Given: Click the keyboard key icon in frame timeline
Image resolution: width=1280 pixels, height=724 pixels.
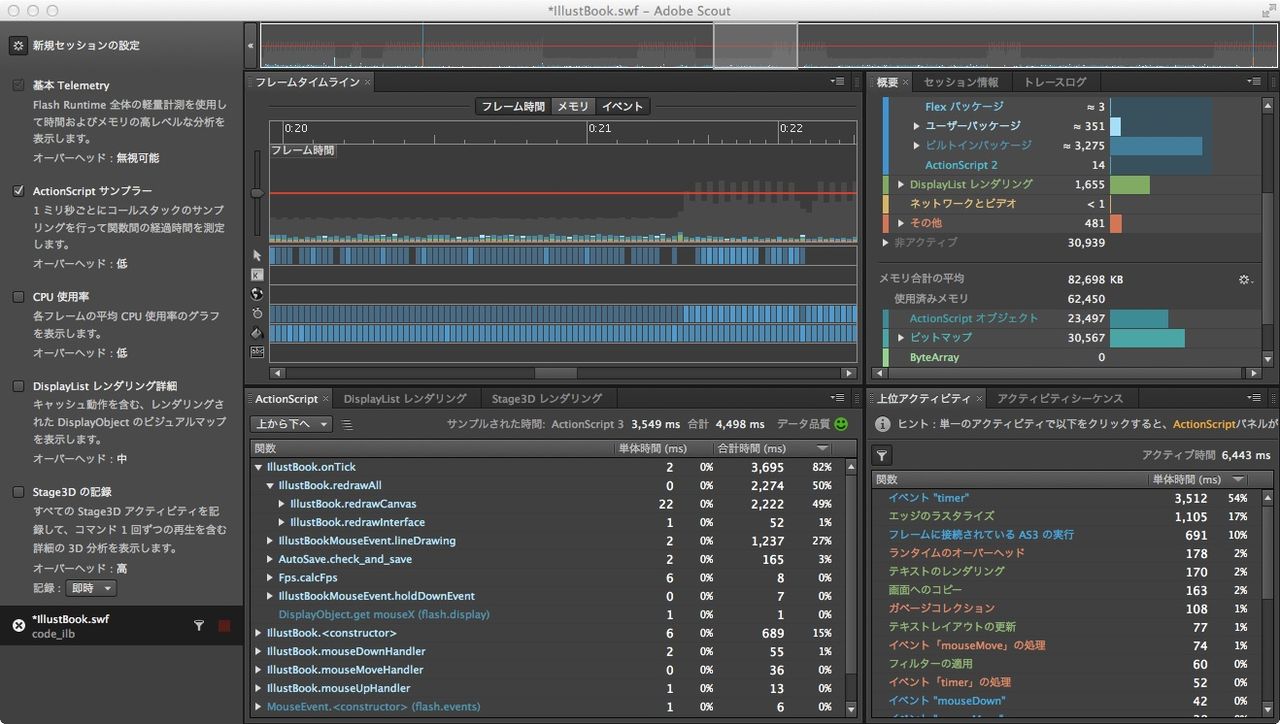Looking at the screenshot, I should point(257,274).
